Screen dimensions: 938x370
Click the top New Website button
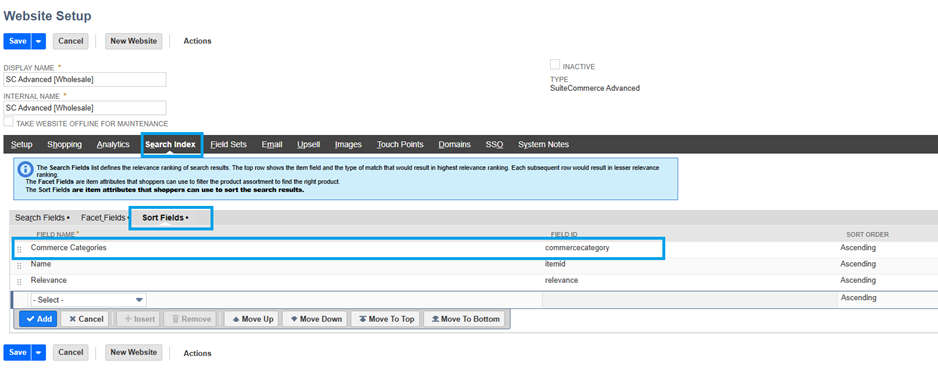[133, 41]
